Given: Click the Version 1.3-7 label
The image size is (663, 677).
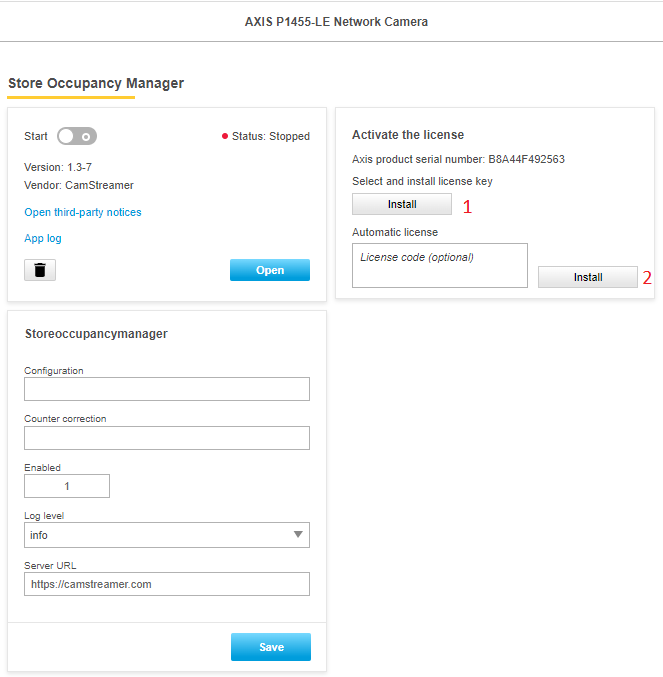Looking at the screenshot, I should (x=58, y=167).
